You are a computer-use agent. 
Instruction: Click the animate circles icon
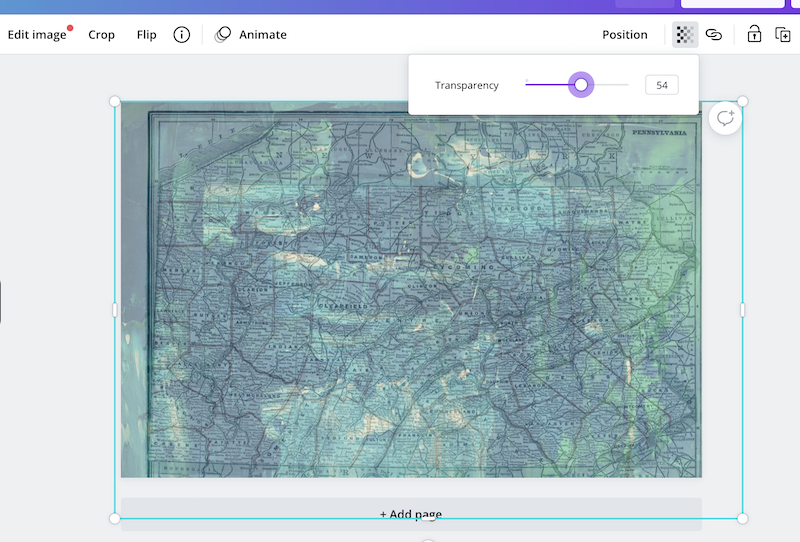pos(222,35)
